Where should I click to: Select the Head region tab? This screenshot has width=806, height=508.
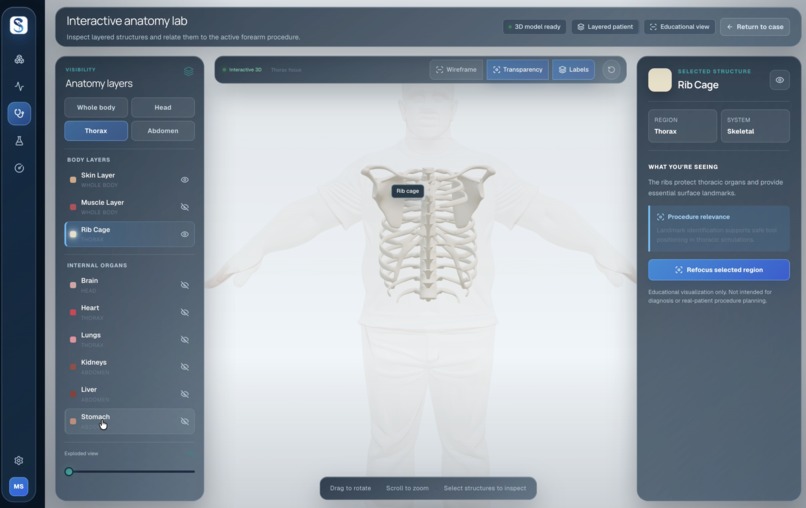163,107
